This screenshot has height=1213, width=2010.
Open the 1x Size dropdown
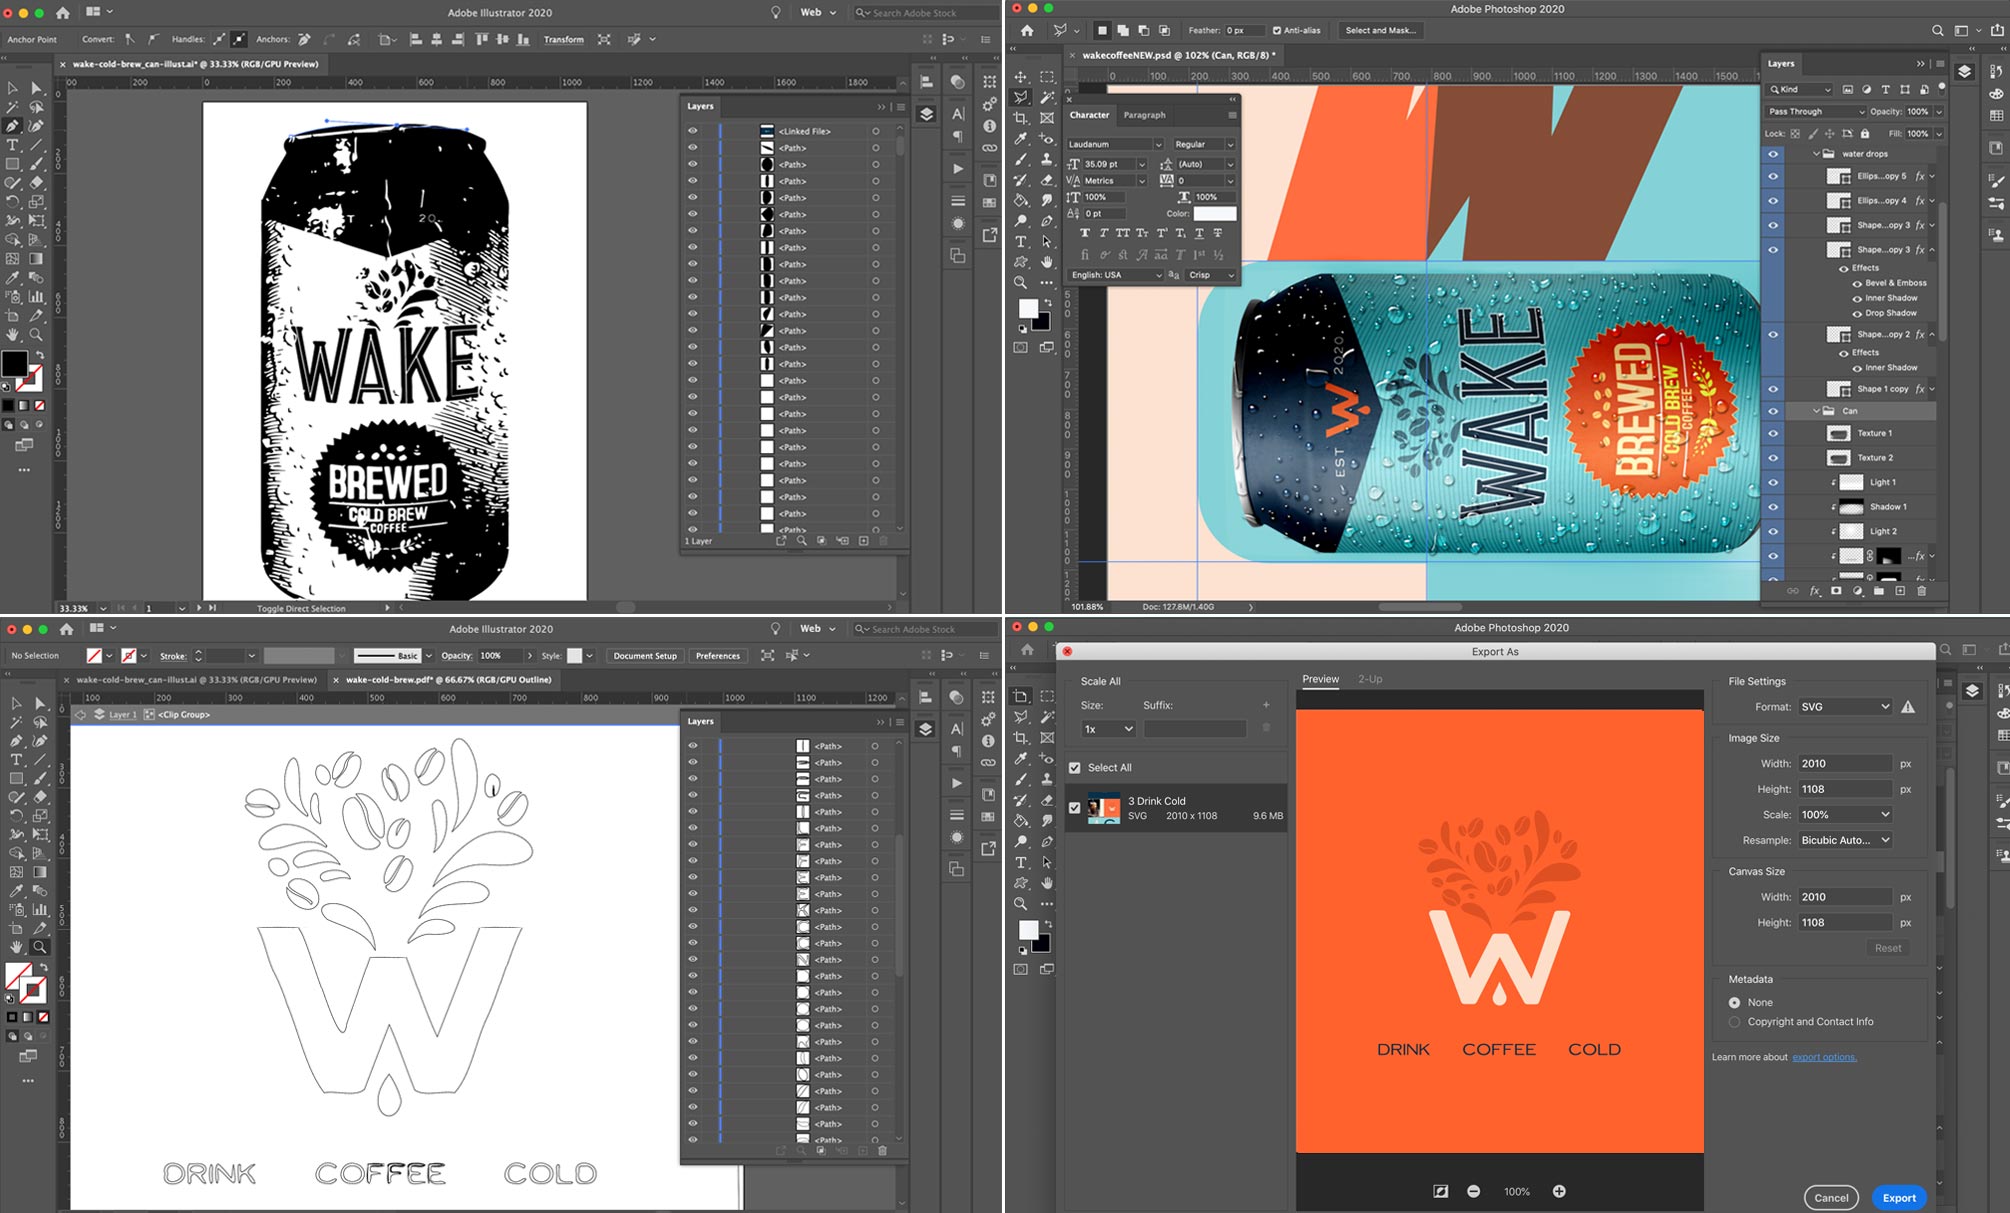click(x=1109, y=729)
